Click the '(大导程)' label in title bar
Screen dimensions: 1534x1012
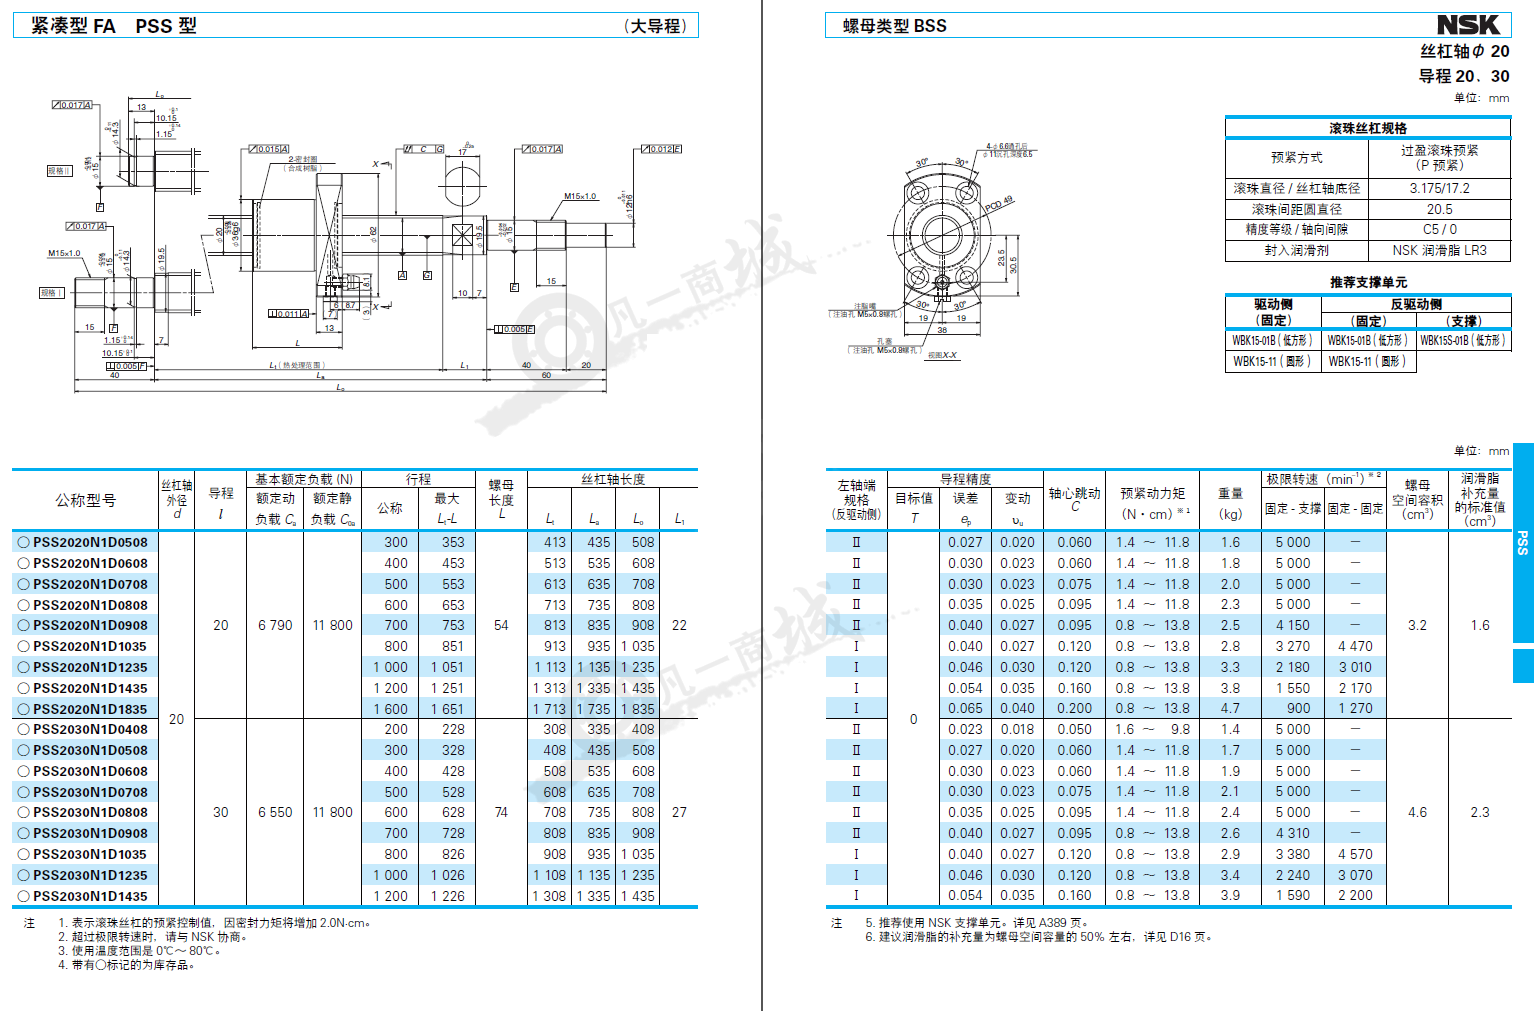(x=656, y=26)
